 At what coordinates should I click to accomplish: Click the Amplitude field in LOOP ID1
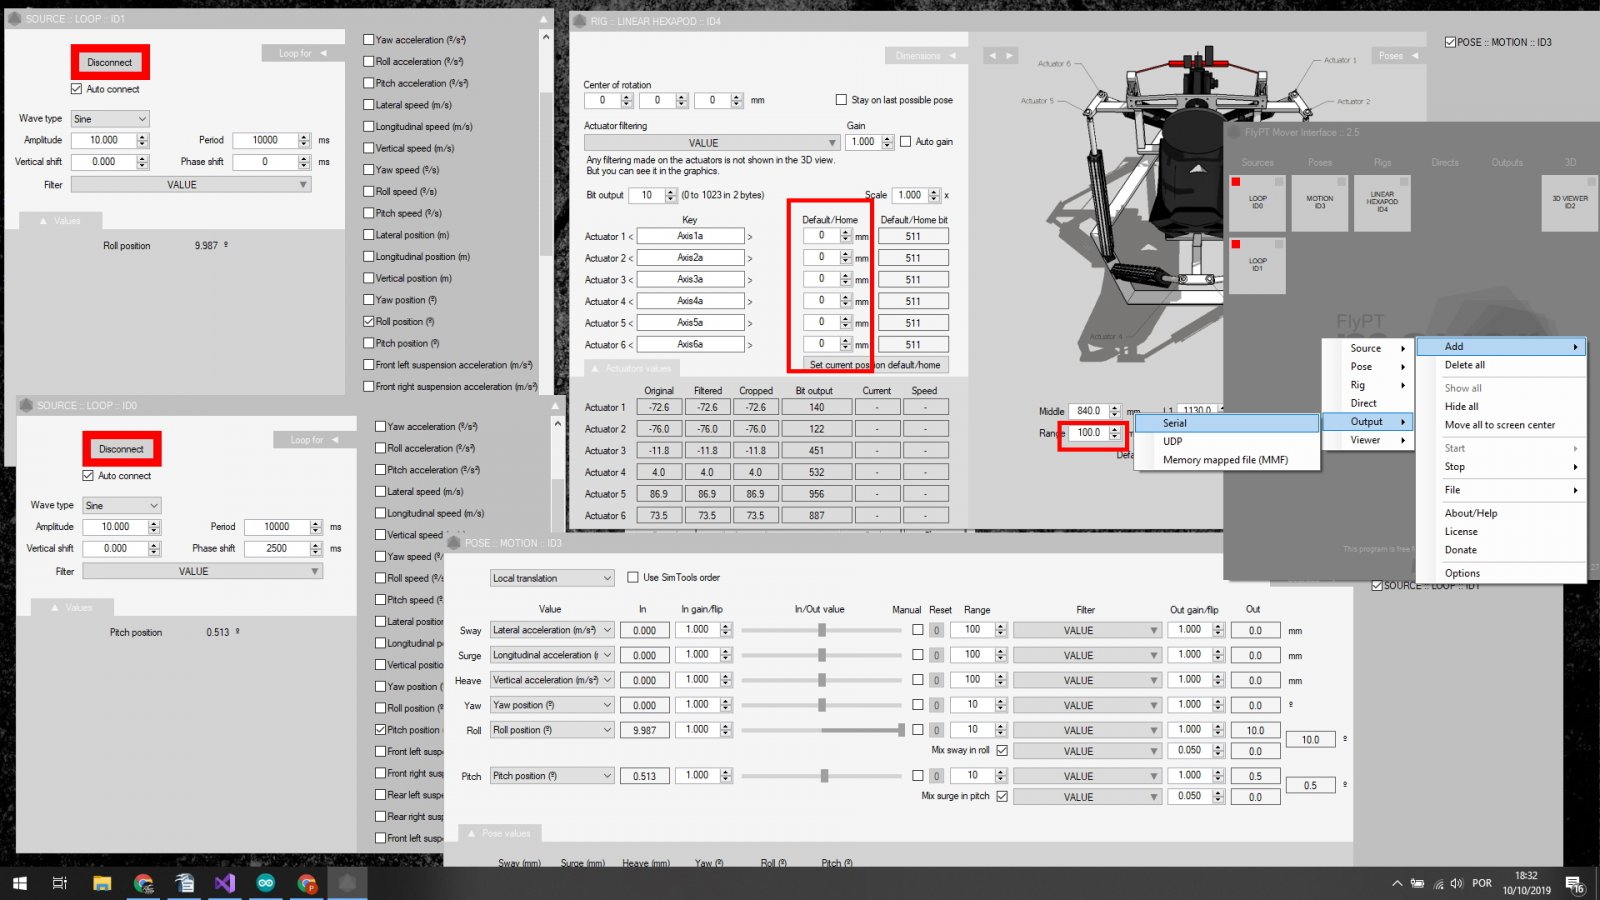[x=104, y=140]
